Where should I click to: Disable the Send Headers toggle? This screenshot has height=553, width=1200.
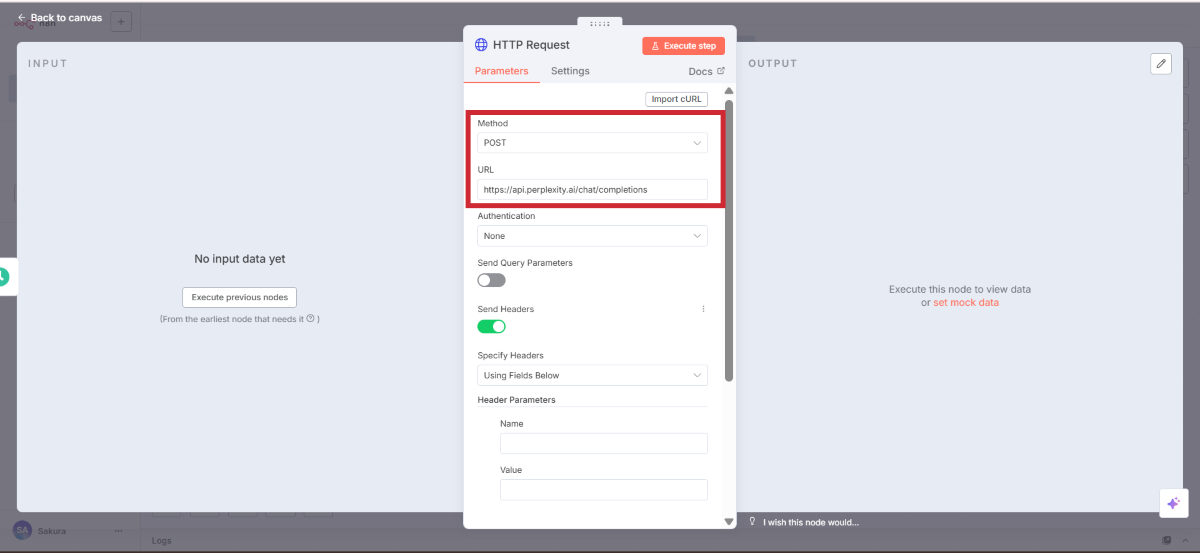(491, 326)
